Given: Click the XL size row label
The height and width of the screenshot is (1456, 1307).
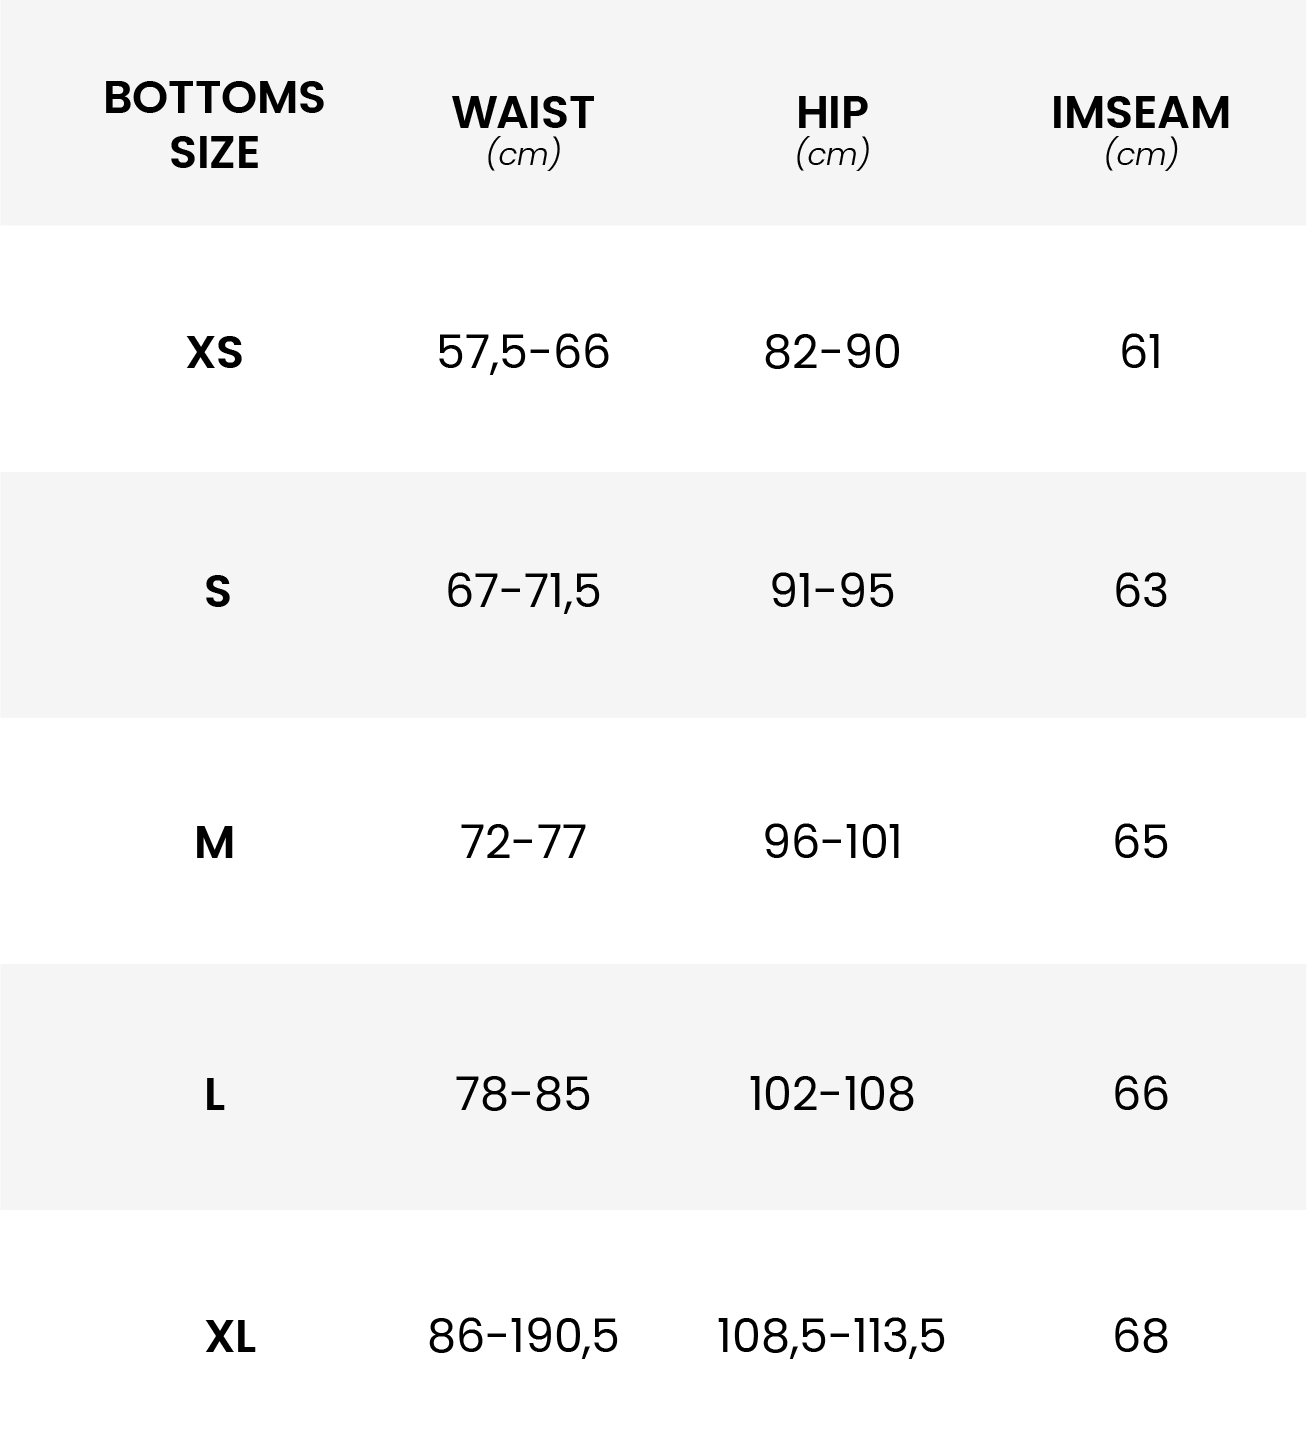Looking at the screenshot, I should click(x=230, y=1337).
